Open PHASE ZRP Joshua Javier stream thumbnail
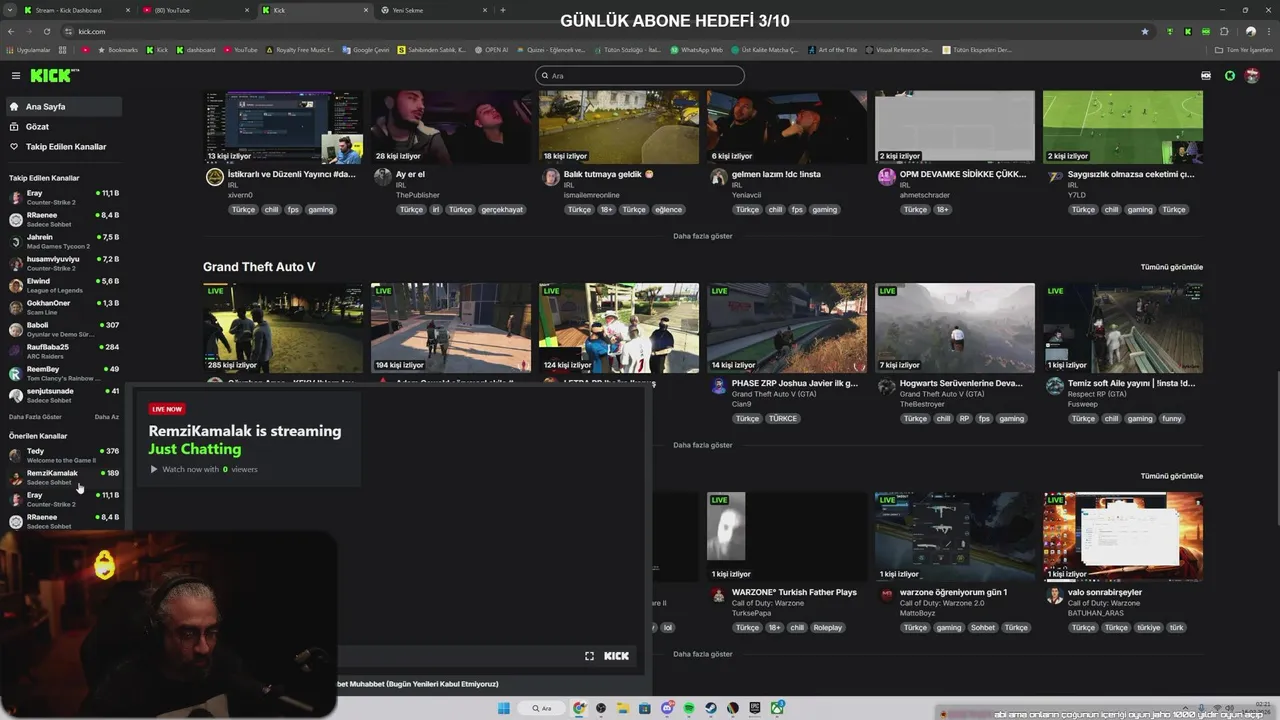 (x=787, y=328)
